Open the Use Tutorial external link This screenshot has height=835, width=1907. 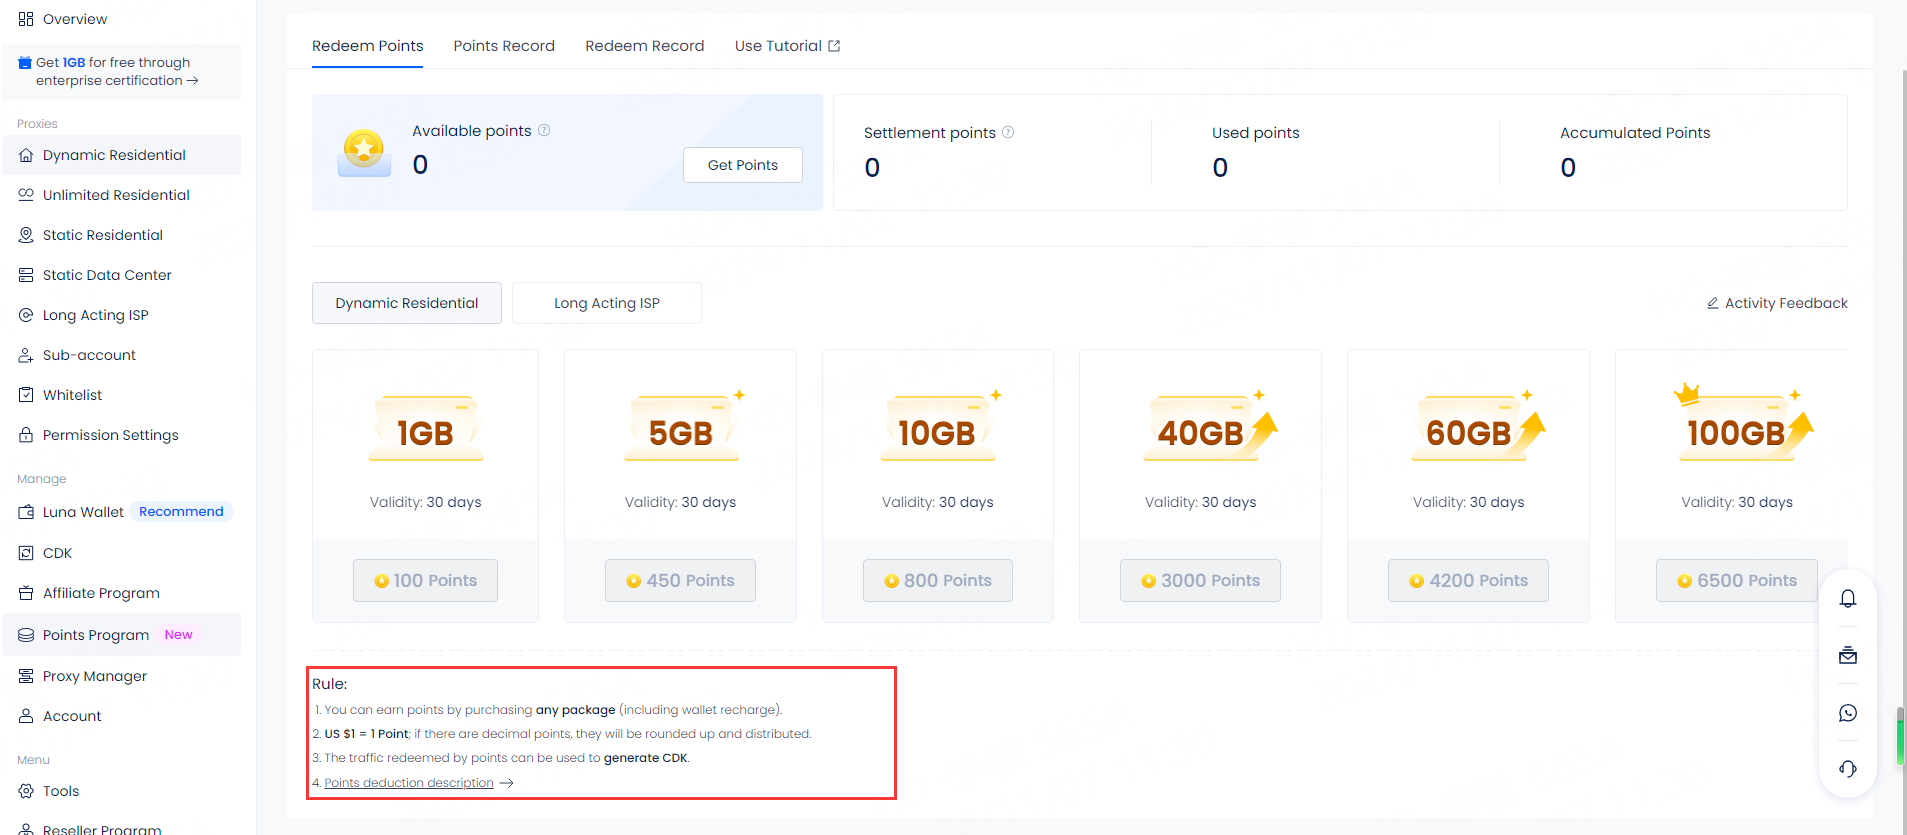787,46
